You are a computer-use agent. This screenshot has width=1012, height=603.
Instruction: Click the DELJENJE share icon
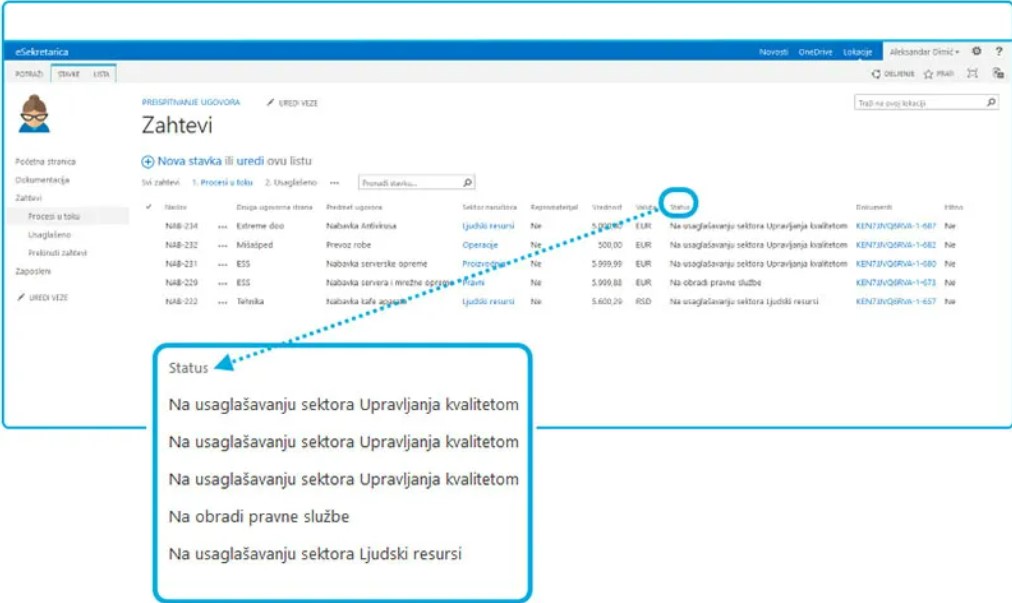point(876,74)
